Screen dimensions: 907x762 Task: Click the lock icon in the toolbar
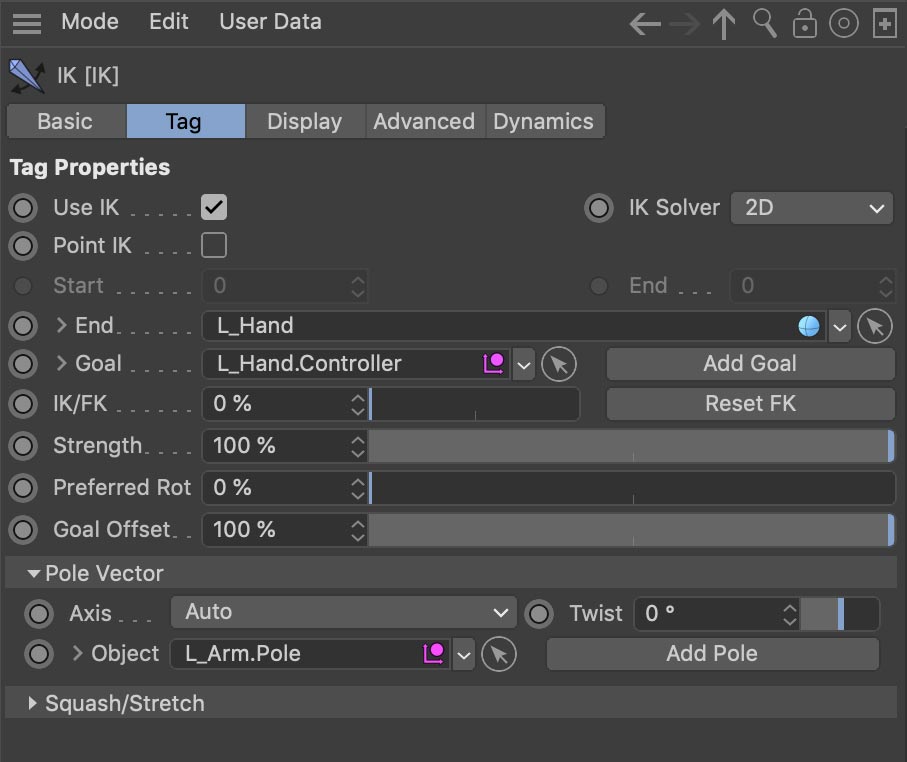point(804,23)
